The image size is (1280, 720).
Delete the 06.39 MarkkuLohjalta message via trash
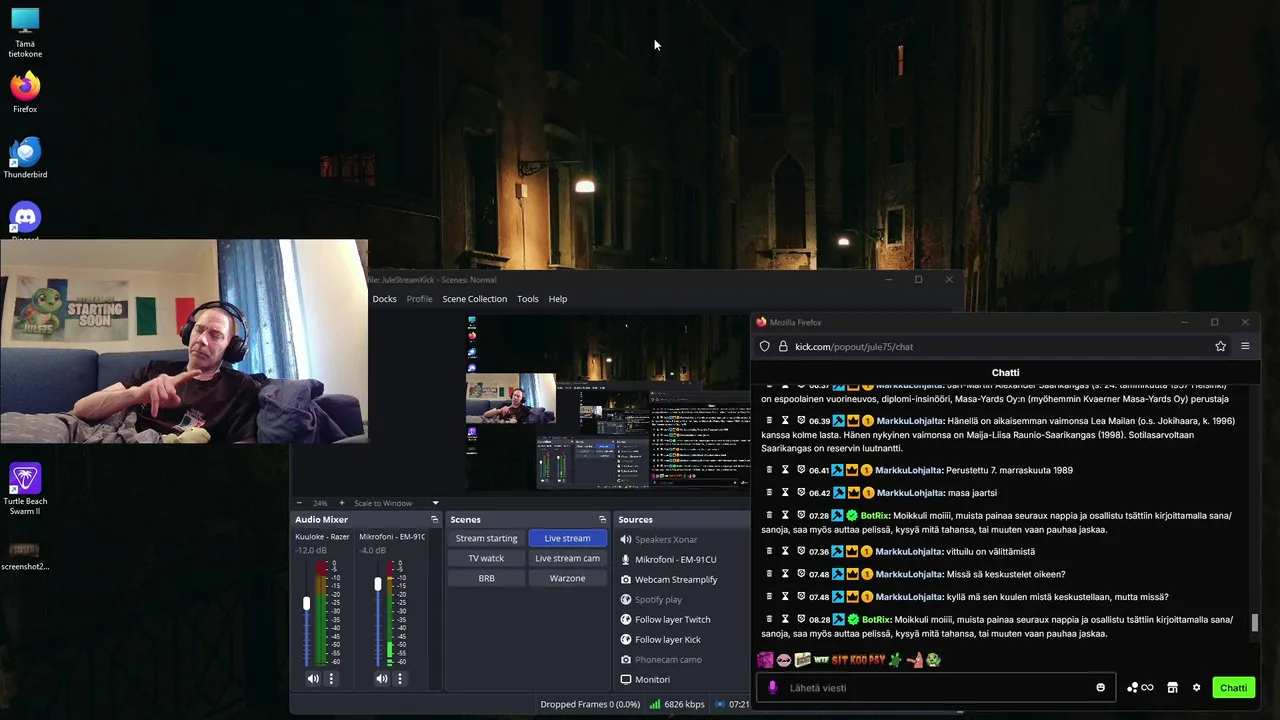pos(769,421)
